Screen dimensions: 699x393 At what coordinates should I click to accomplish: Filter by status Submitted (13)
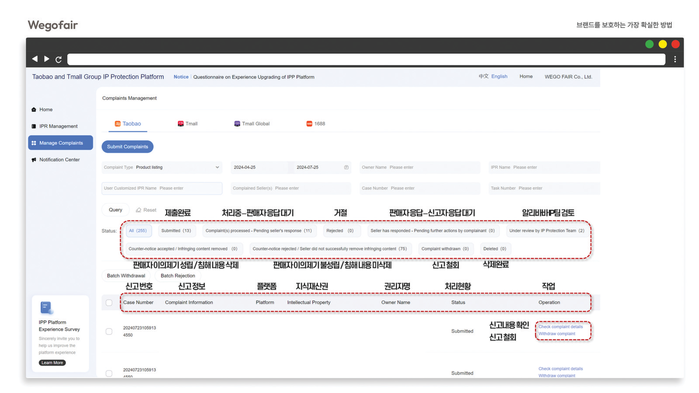tap(176, 231)
